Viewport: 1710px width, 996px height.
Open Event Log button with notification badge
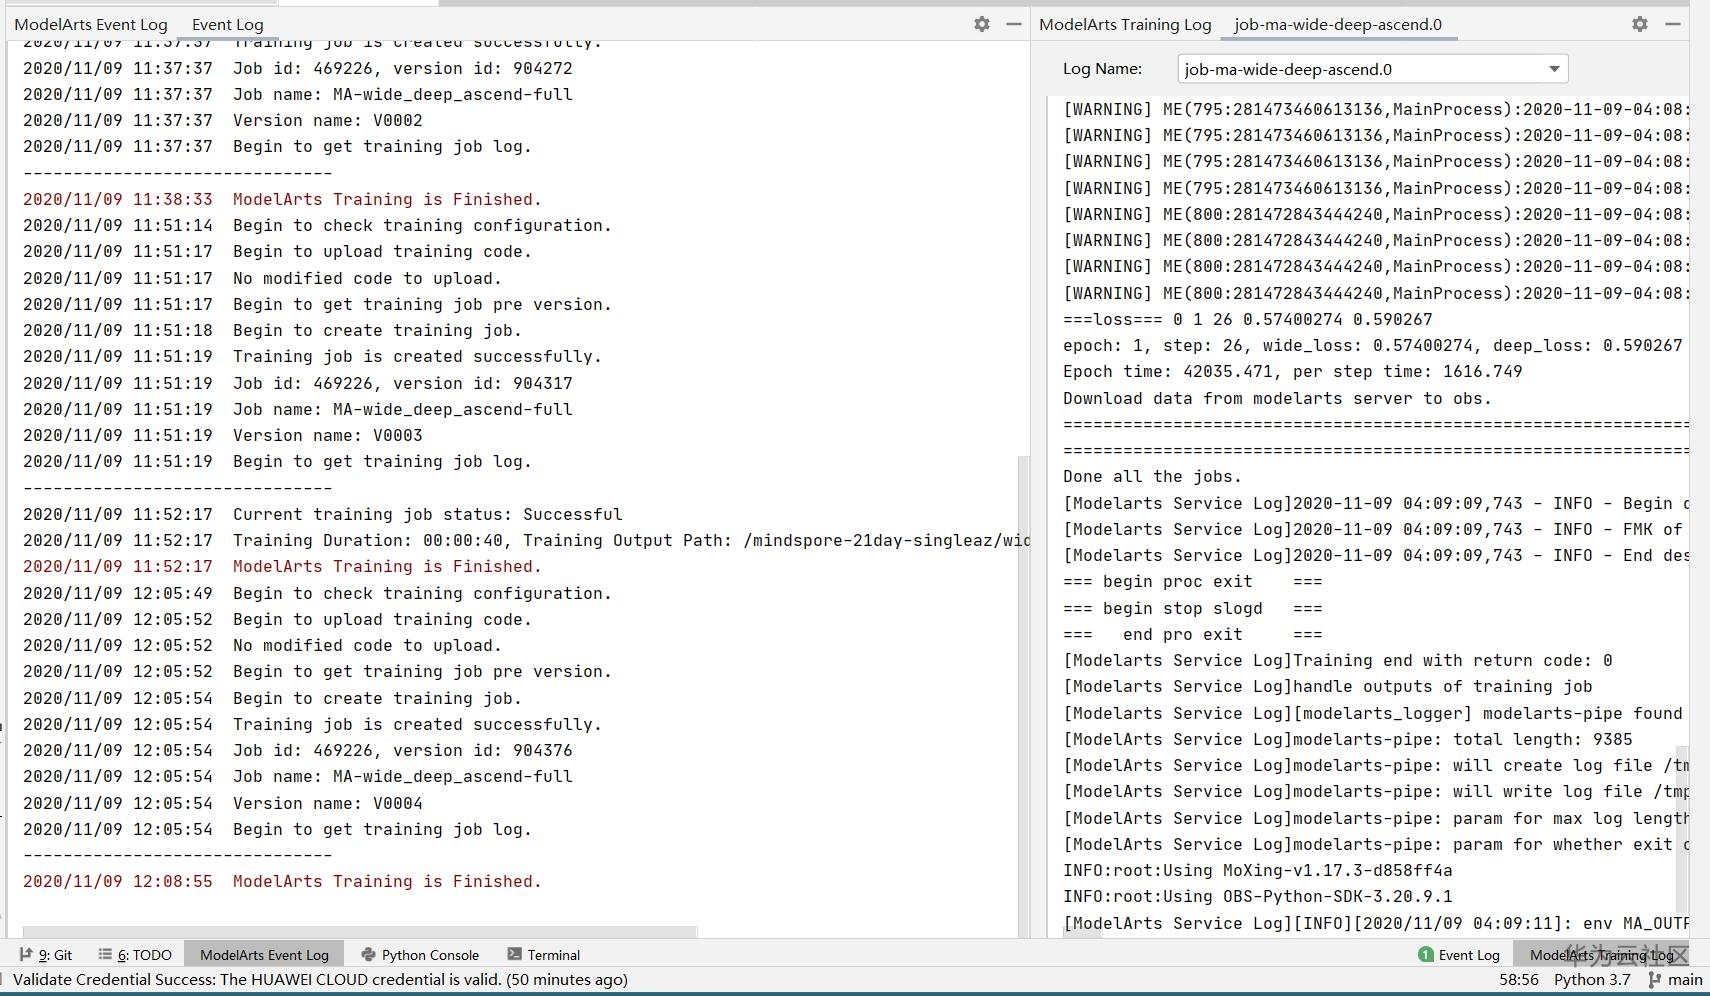1459,955
